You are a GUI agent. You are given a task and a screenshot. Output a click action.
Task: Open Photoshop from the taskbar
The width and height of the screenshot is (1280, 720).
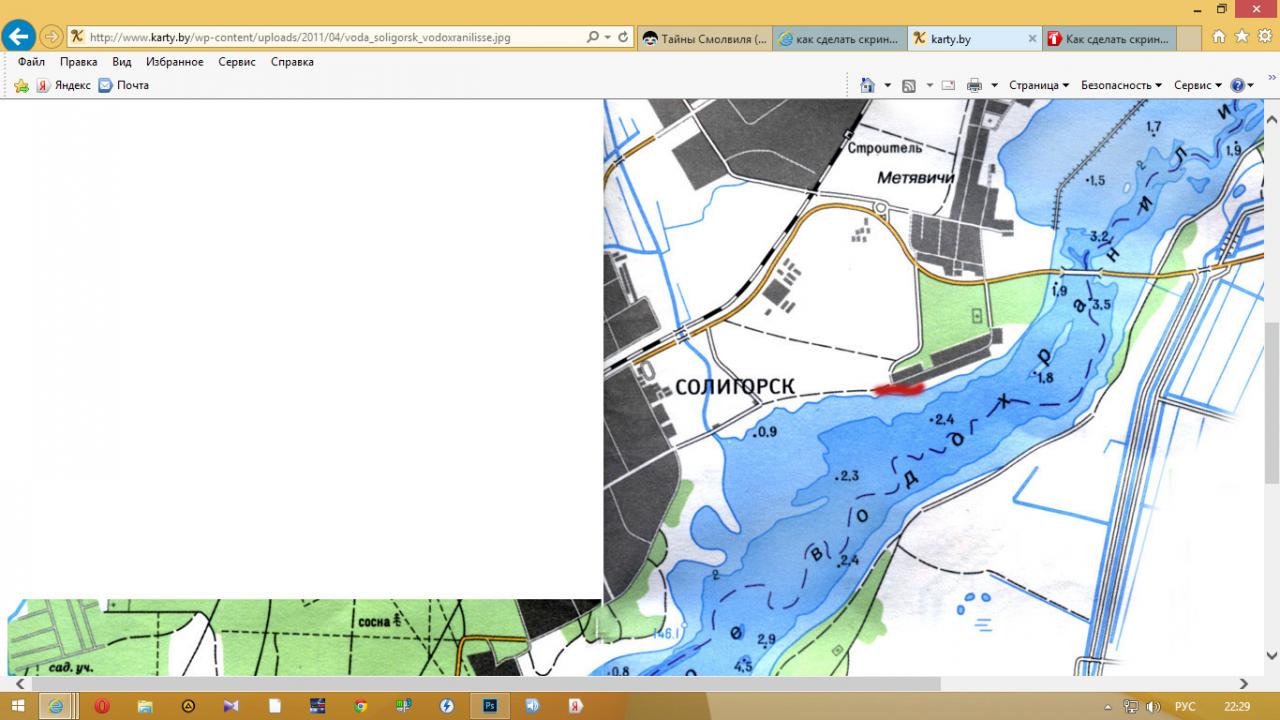click(x=490, y=706)
